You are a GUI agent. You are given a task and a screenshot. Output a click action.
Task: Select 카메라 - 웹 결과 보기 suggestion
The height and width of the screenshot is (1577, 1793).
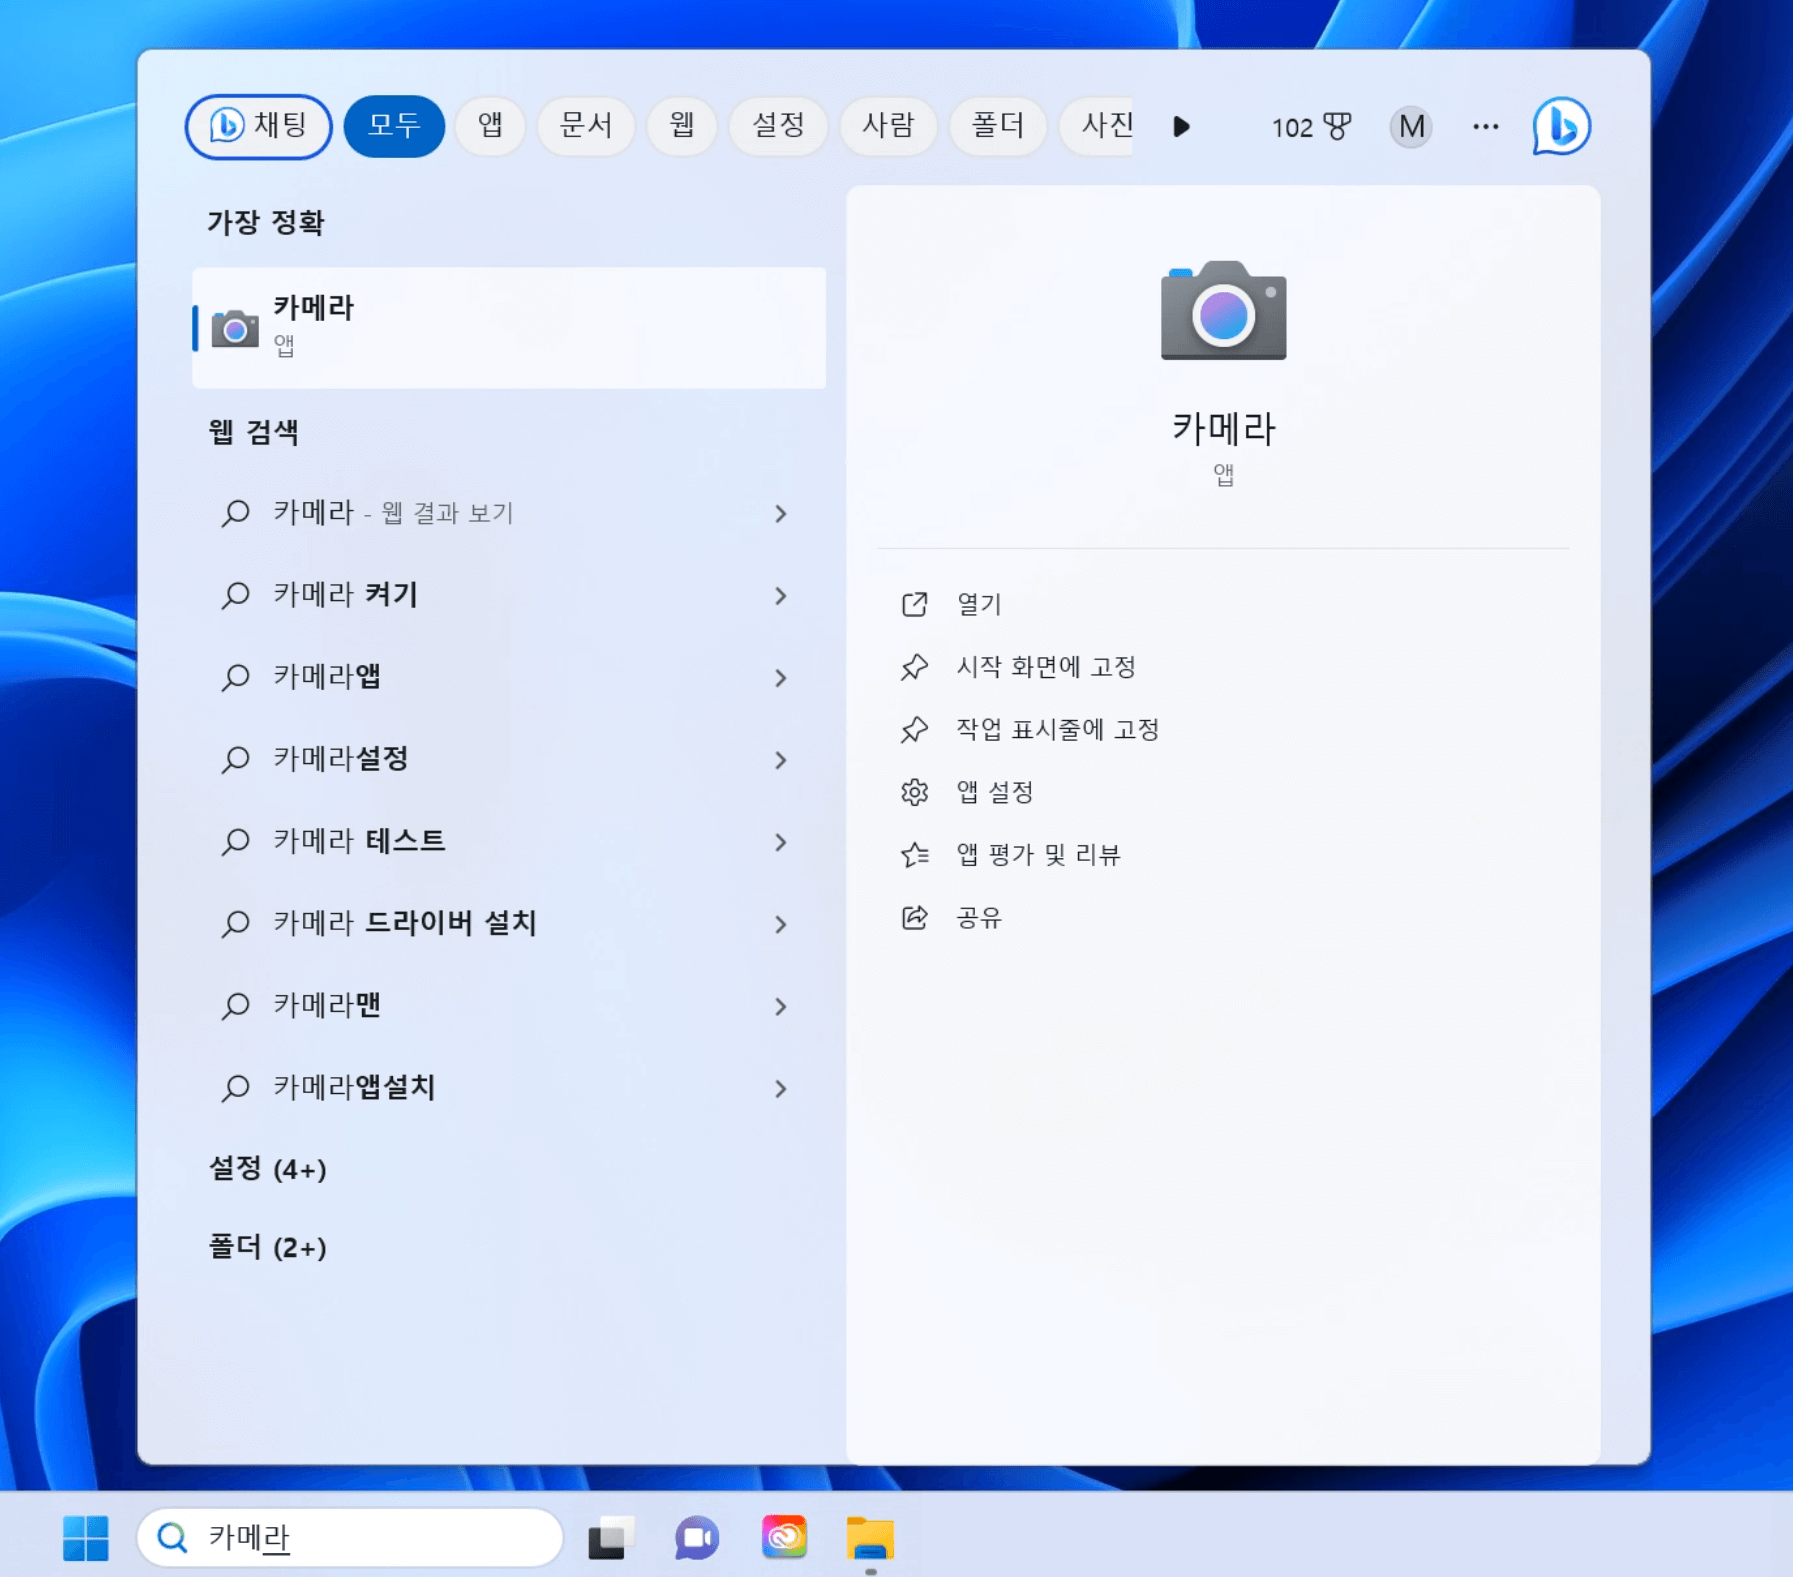509,514
